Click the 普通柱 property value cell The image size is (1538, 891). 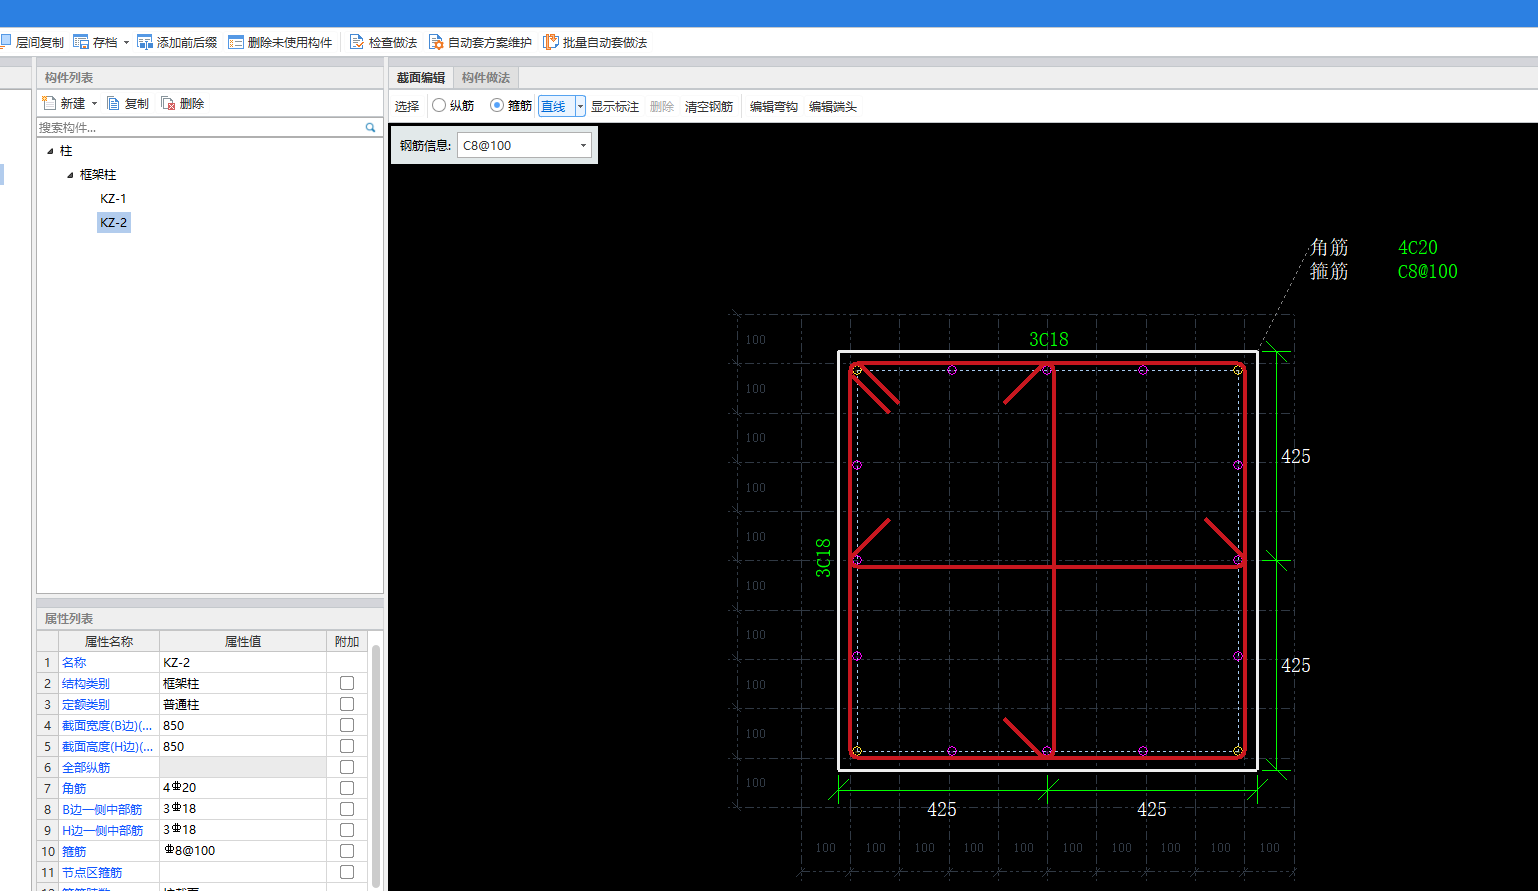(x=243, y=704)
